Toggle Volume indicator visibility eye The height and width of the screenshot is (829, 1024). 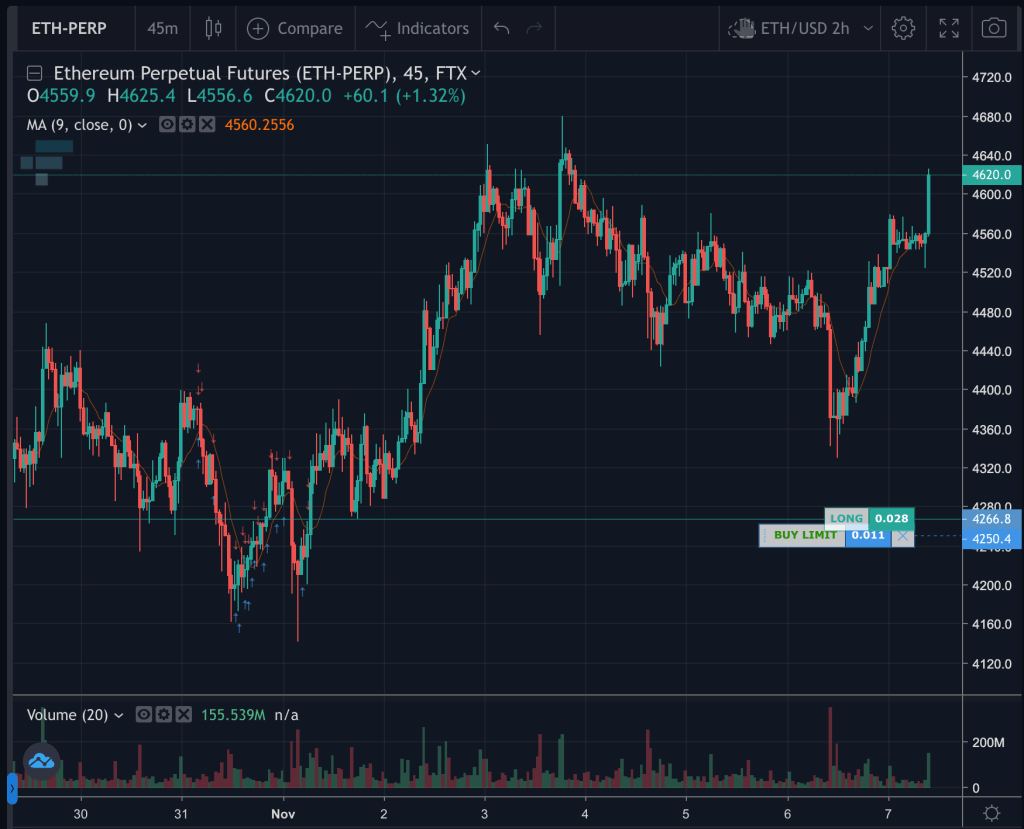pos(145,715)
